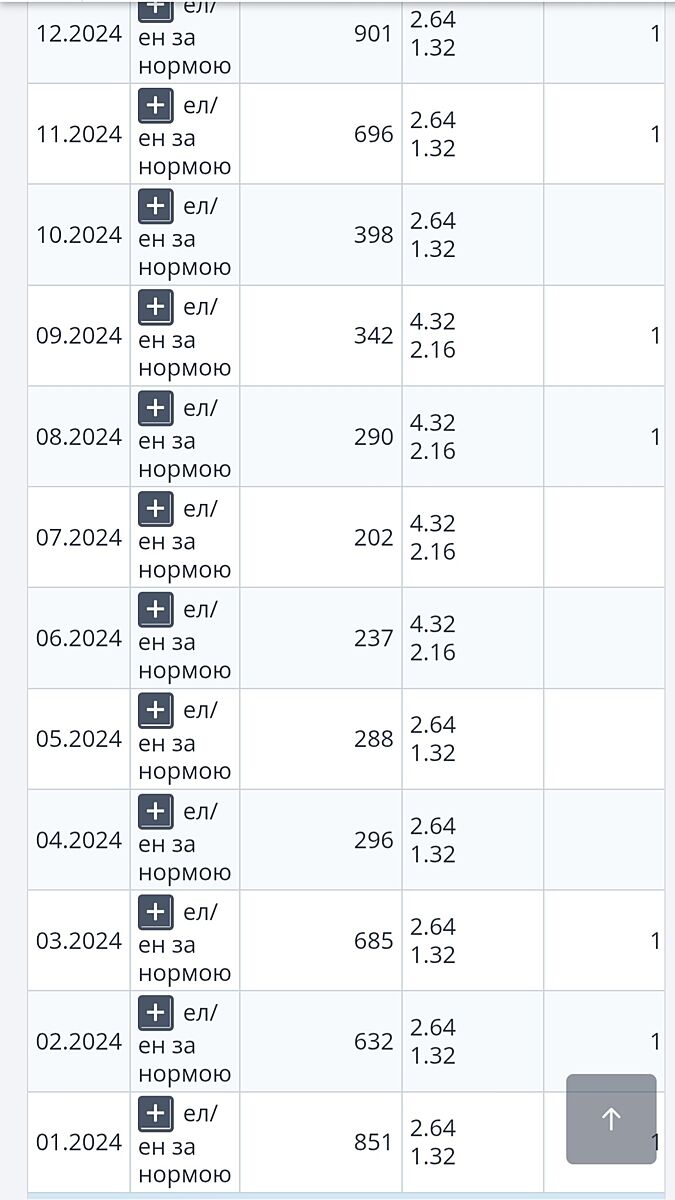Expand the 01.2024 row details

[155, 1113]
